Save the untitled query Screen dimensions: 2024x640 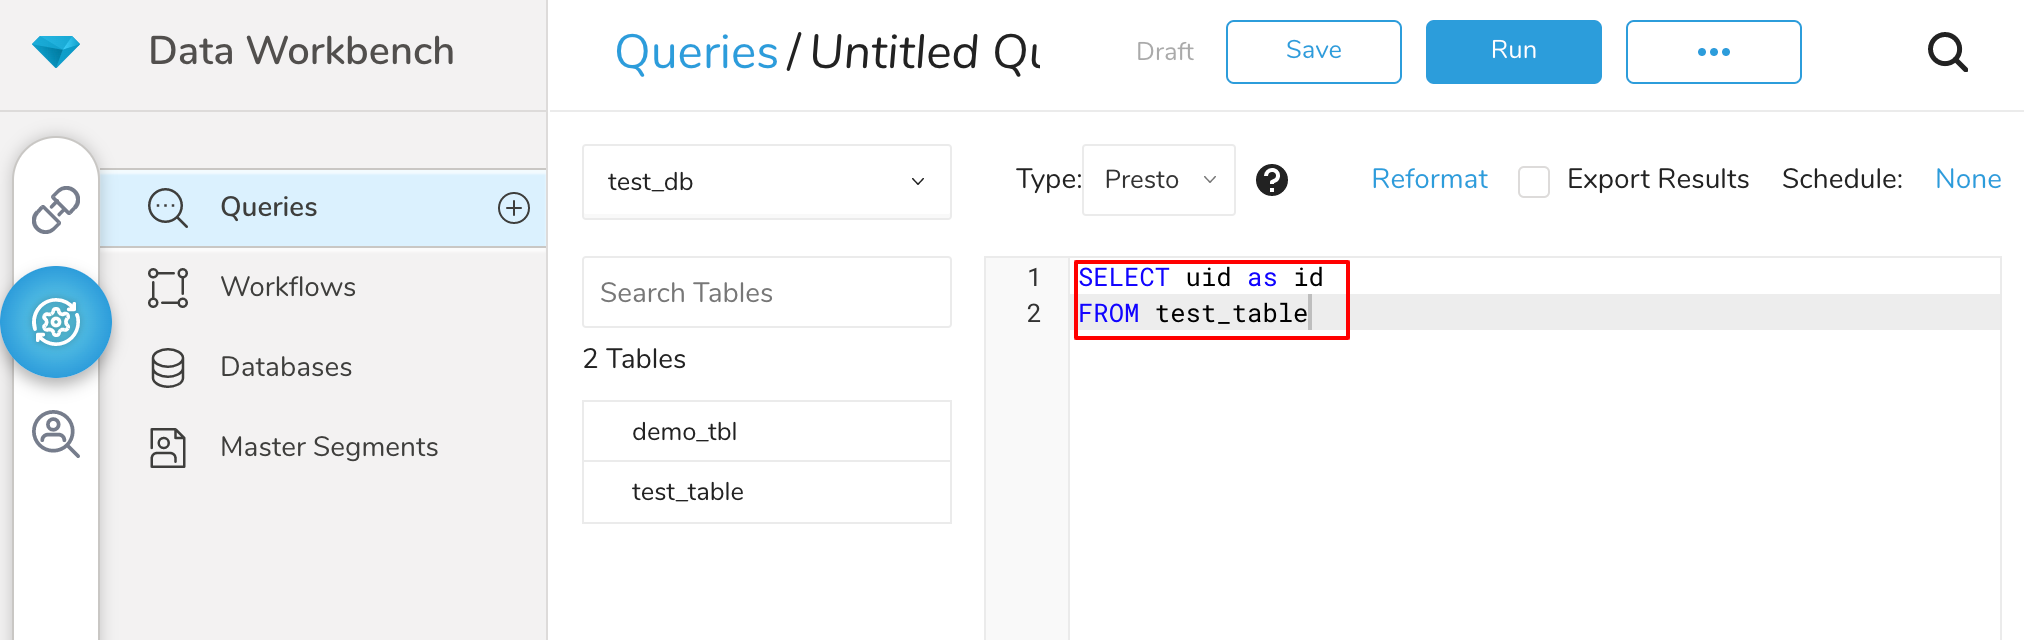click(1313, 52)
